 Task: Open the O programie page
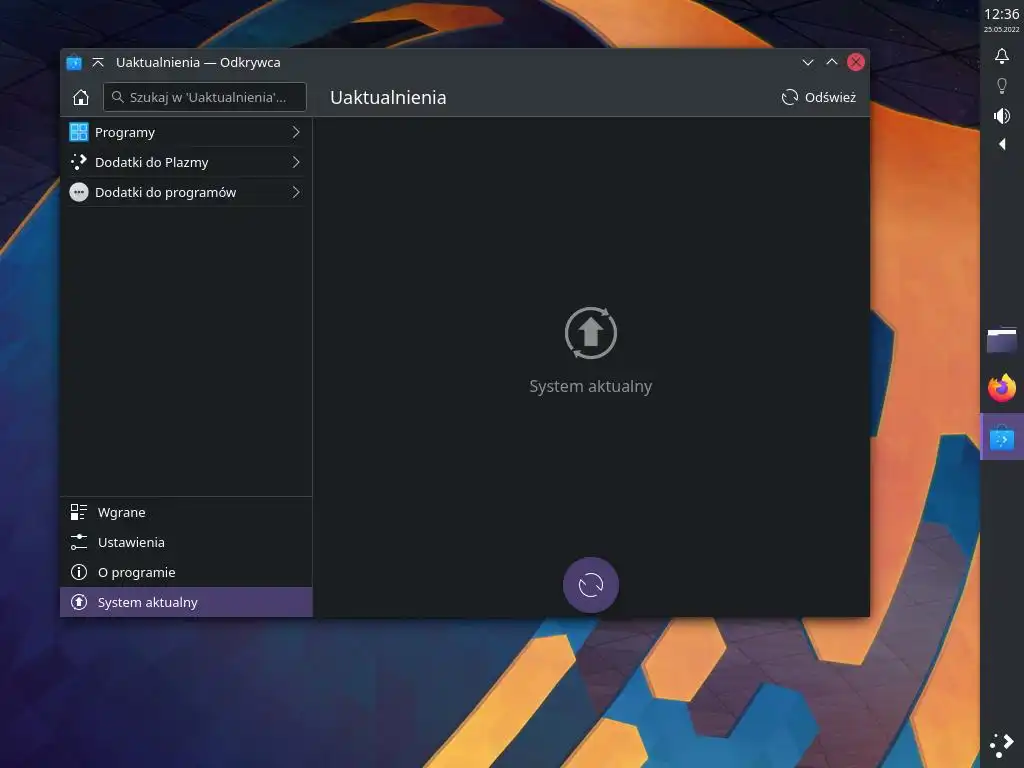point(186,572)
